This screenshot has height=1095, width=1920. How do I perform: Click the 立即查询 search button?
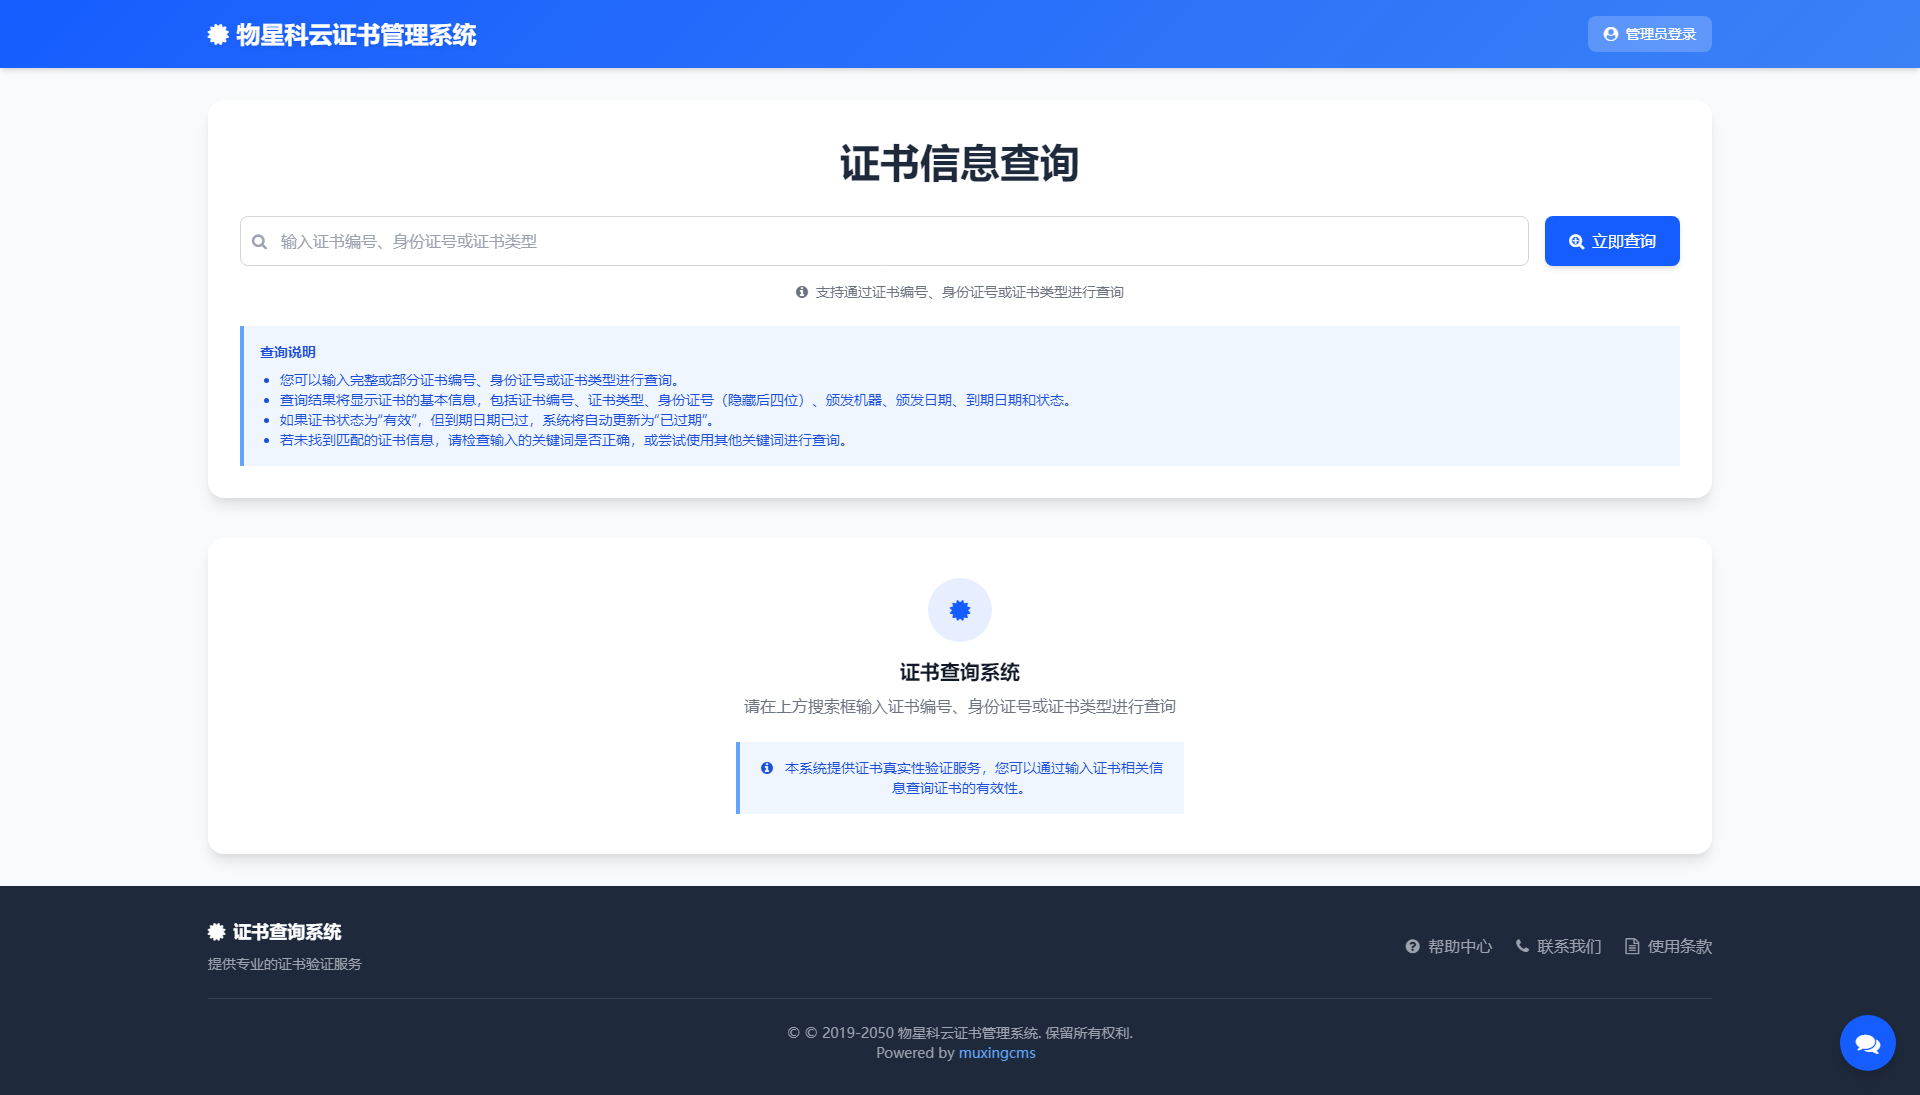(1612, 241)
